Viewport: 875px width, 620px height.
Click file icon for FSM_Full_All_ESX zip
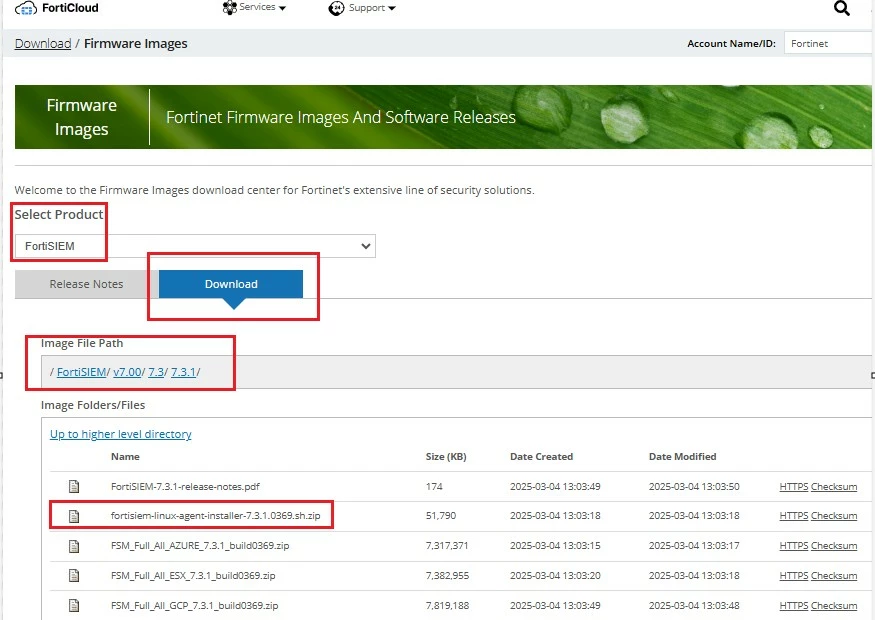click(74, 575)
